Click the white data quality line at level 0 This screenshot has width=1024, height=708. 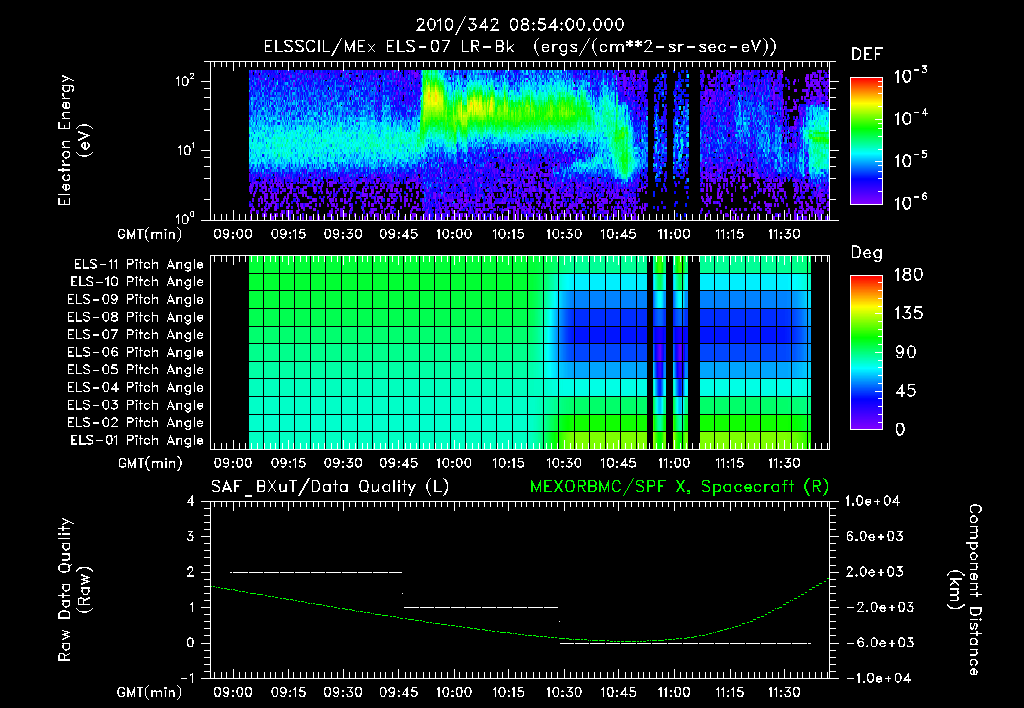coord(685,643)
